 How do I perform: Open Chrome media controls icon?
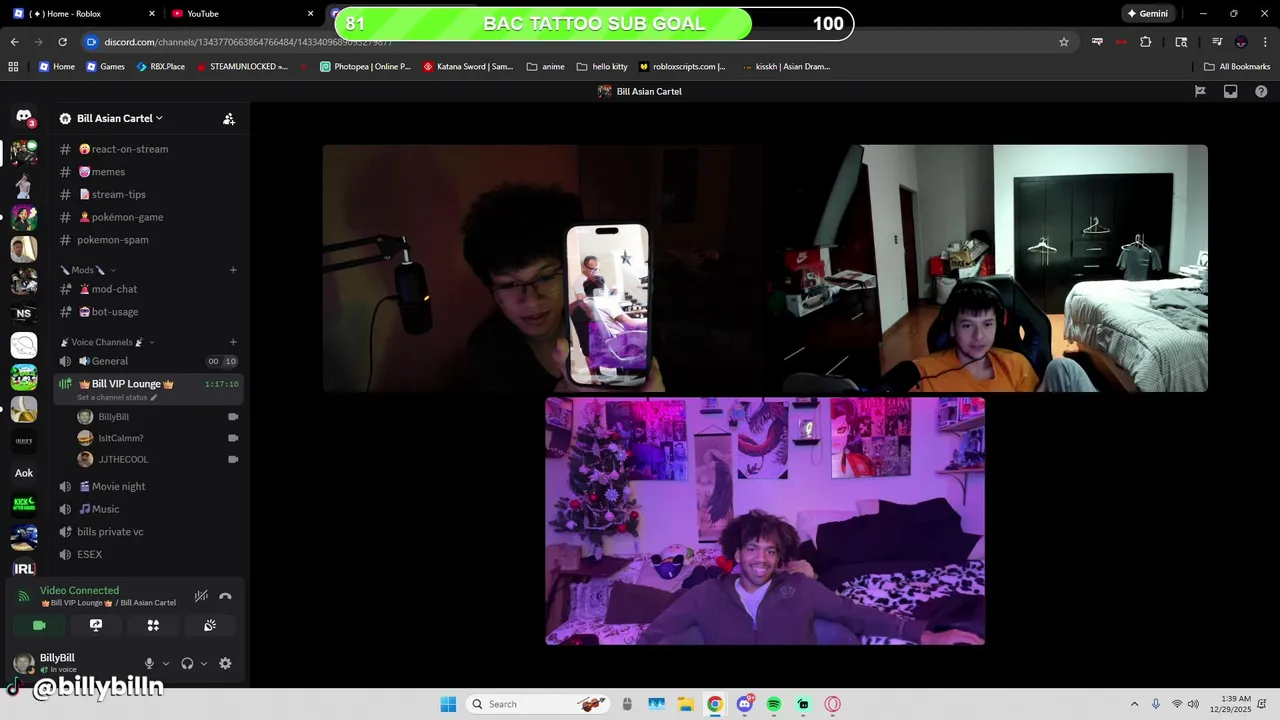coord(1217,42)
